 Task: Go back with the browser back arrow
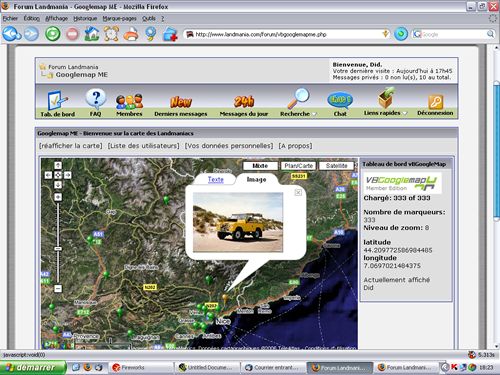[x=11, y=34]
